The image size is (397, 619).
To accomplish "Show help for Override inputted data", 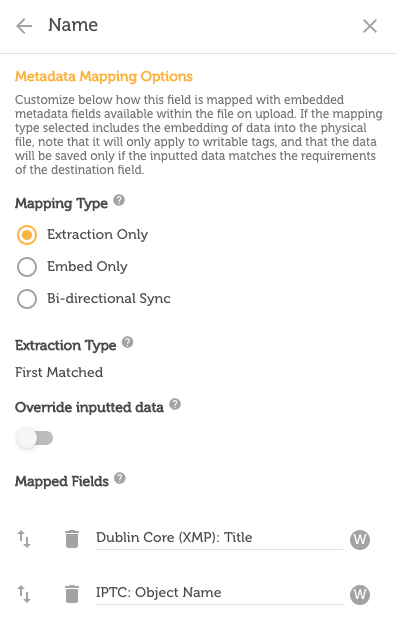I will tap(175, 404).
